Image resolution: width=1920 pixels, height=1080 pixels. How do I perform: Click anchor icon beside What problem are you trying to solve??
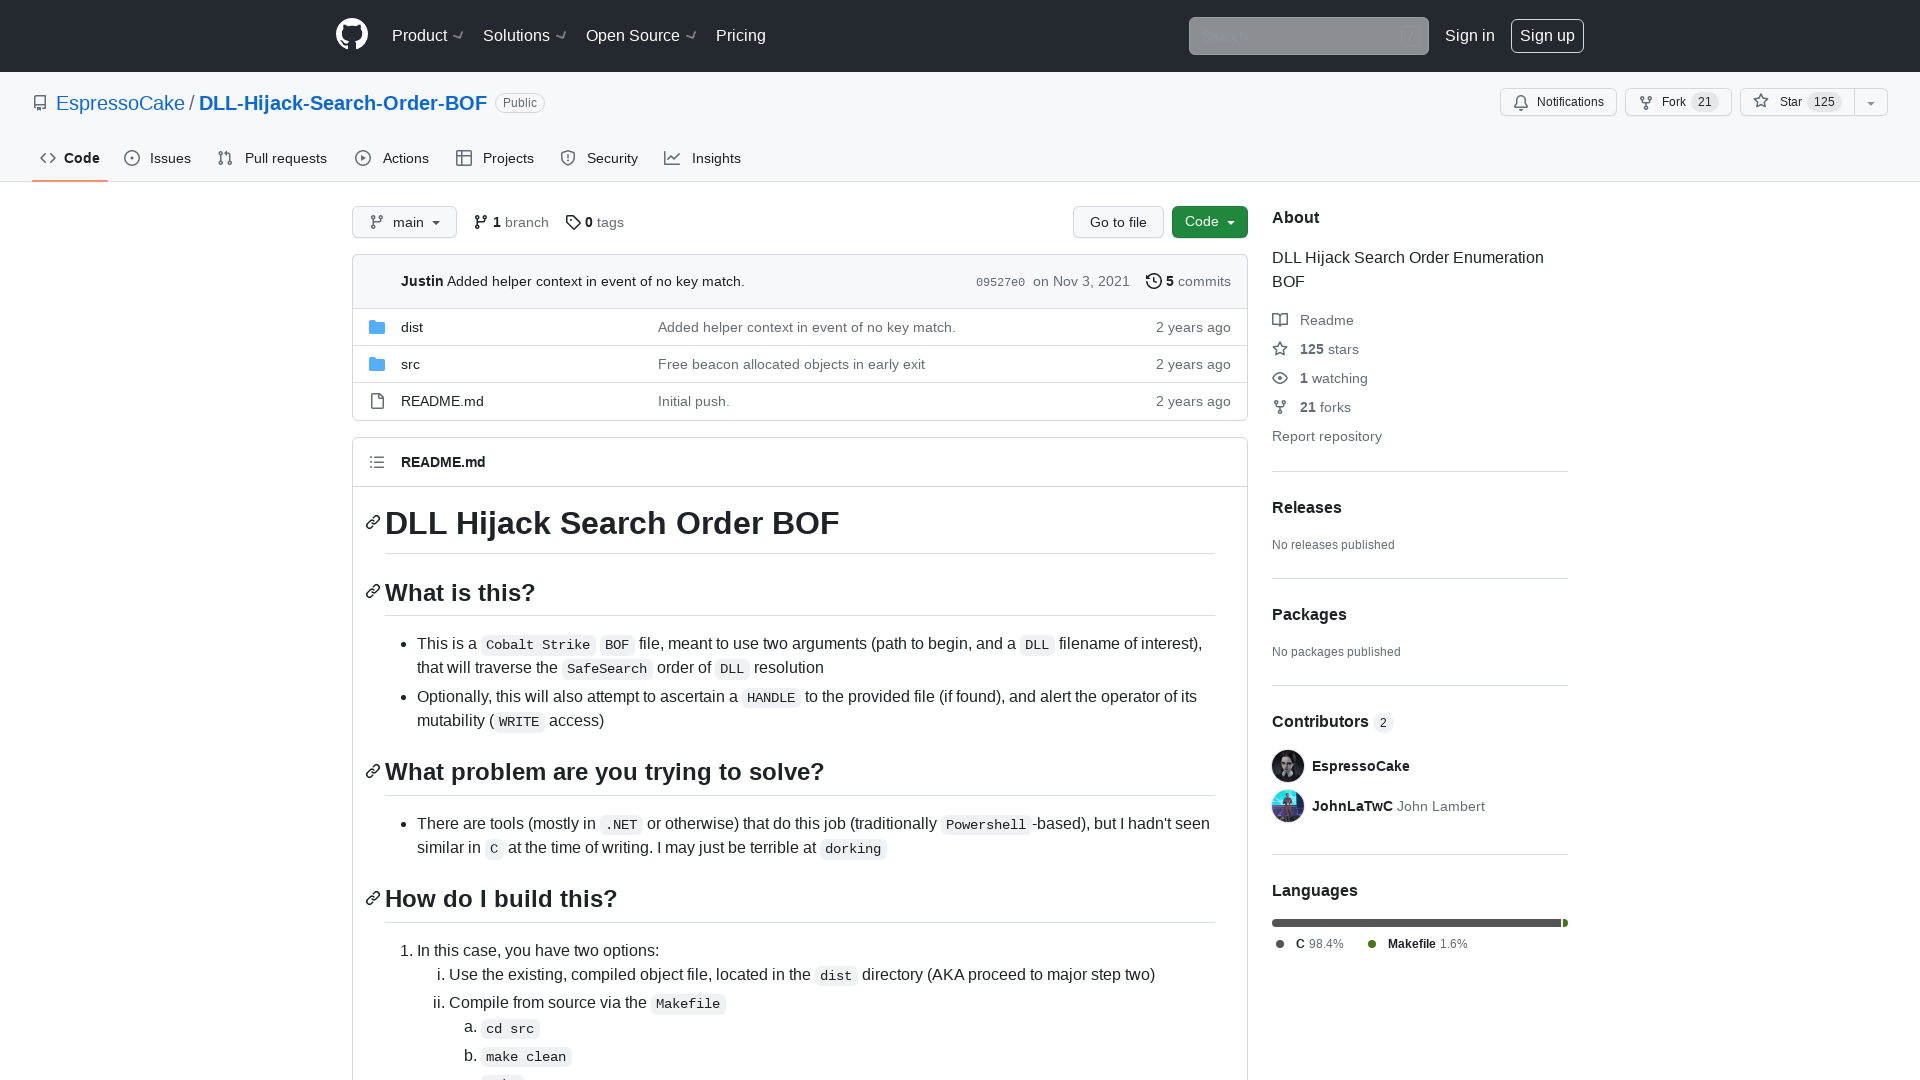[x=373, y=771]
